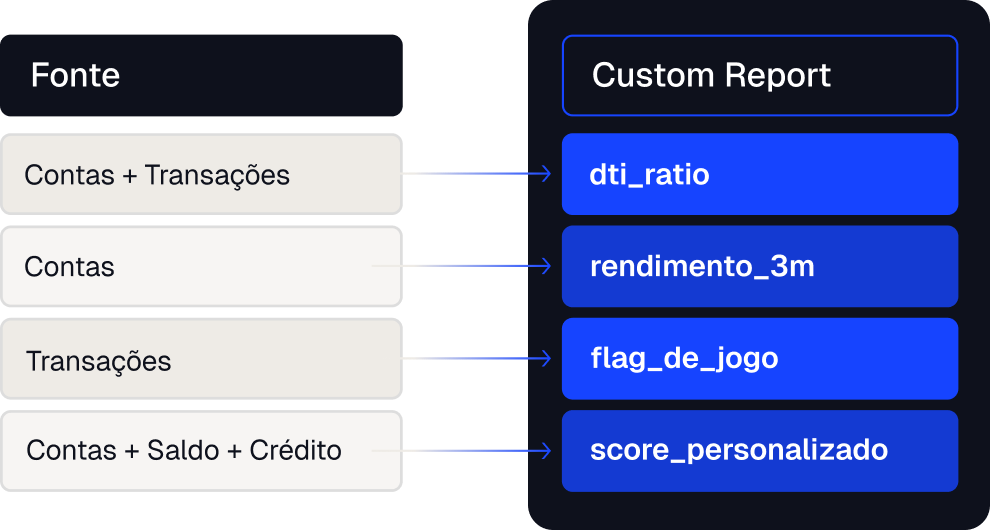Viewport: 990px width, 530px height.
Task: Click the word Fonte in the header
Action: pos(75,75)
